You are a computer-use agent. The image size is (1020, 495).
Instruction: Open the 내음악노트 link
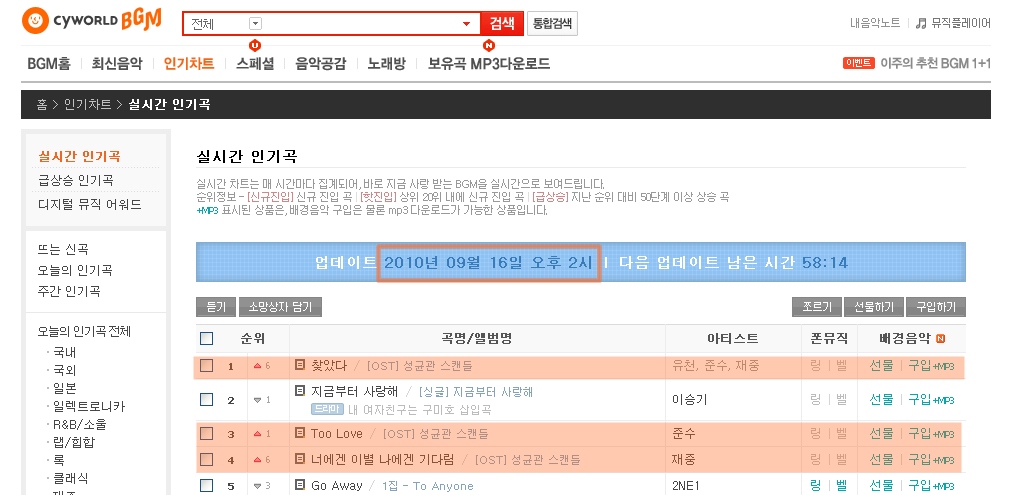click(875, 23)
